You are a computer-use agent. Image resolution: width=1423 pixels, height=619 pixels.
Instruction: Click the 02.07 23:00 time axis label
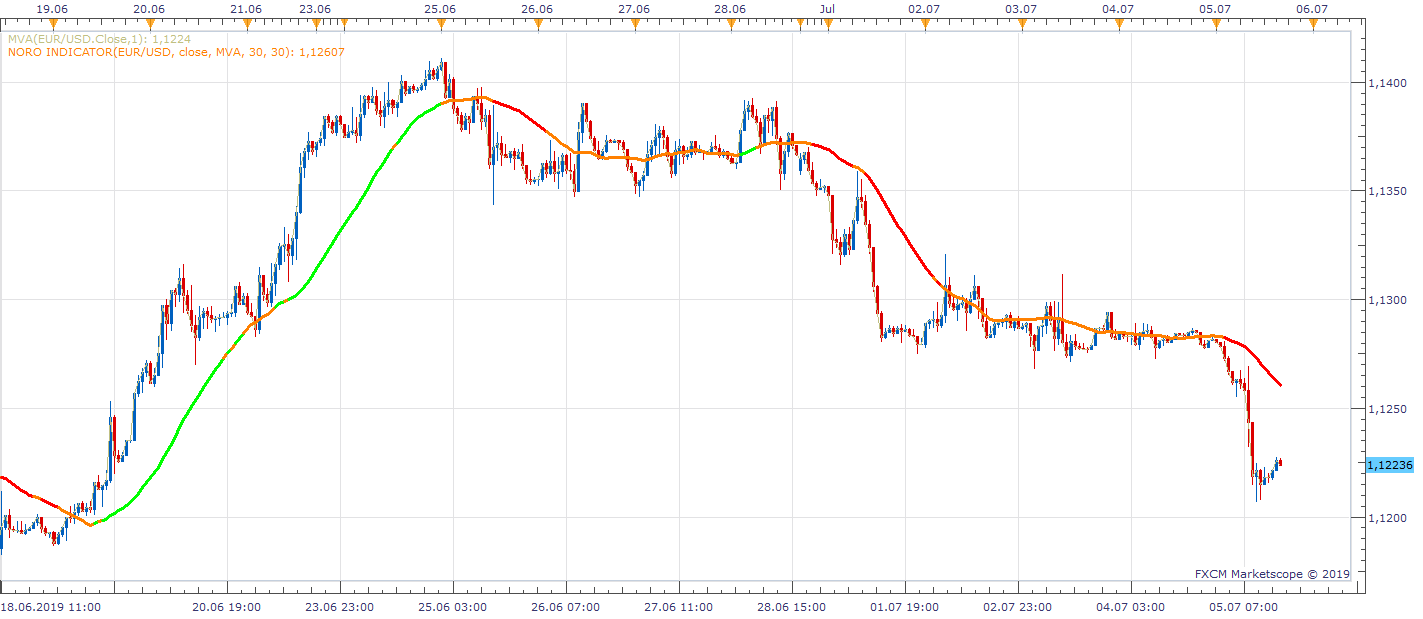(x=1019, y=607)
